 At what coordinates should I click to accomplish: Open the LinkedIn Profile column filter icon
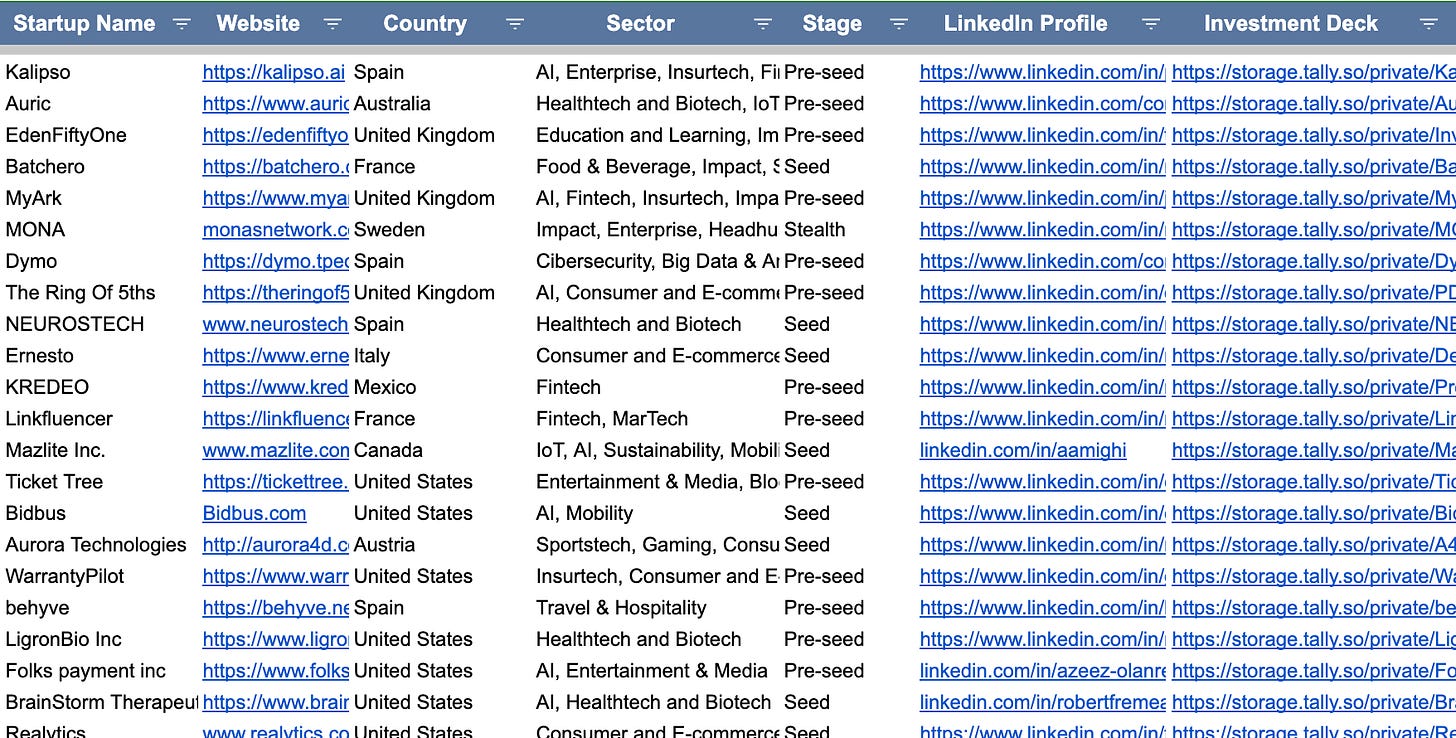[x=1151, y=24]
